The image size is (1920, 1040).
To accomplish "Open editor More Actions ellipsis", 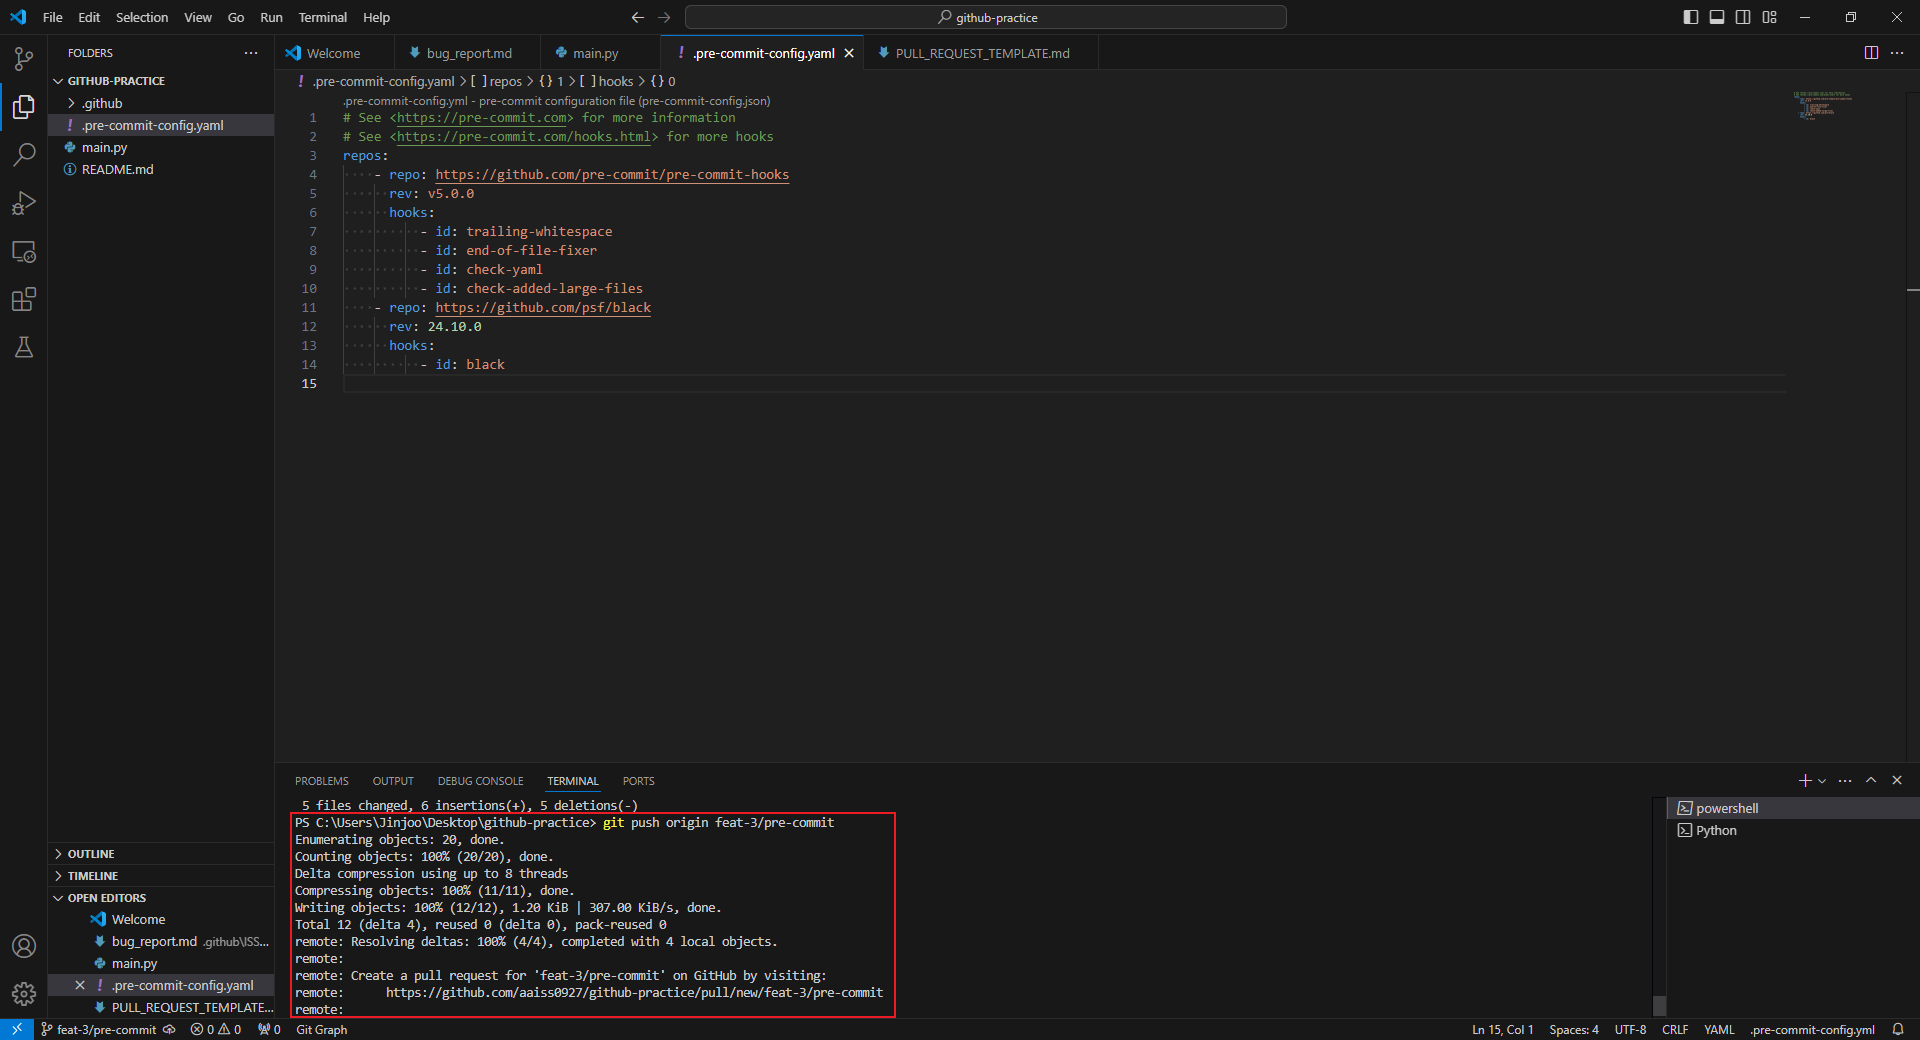I will 1897,53.
